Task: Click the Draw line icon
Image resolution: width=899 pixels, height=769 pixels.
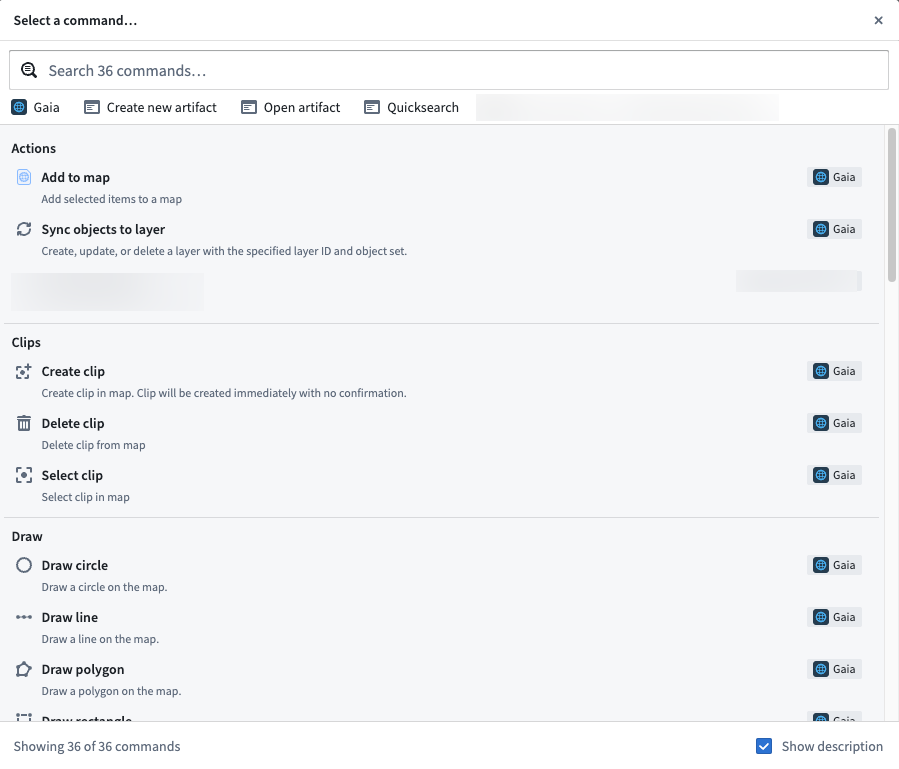Action: point(24,617)
